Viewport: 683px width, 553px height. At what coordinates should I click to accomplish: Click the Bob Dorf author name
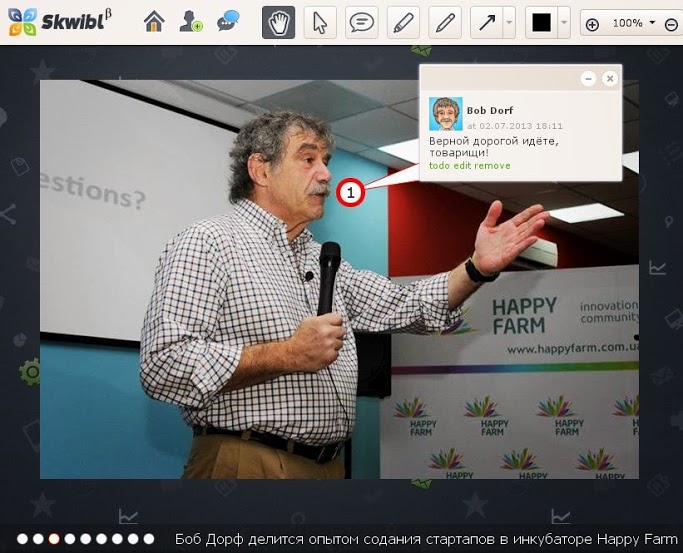(490, 111)
